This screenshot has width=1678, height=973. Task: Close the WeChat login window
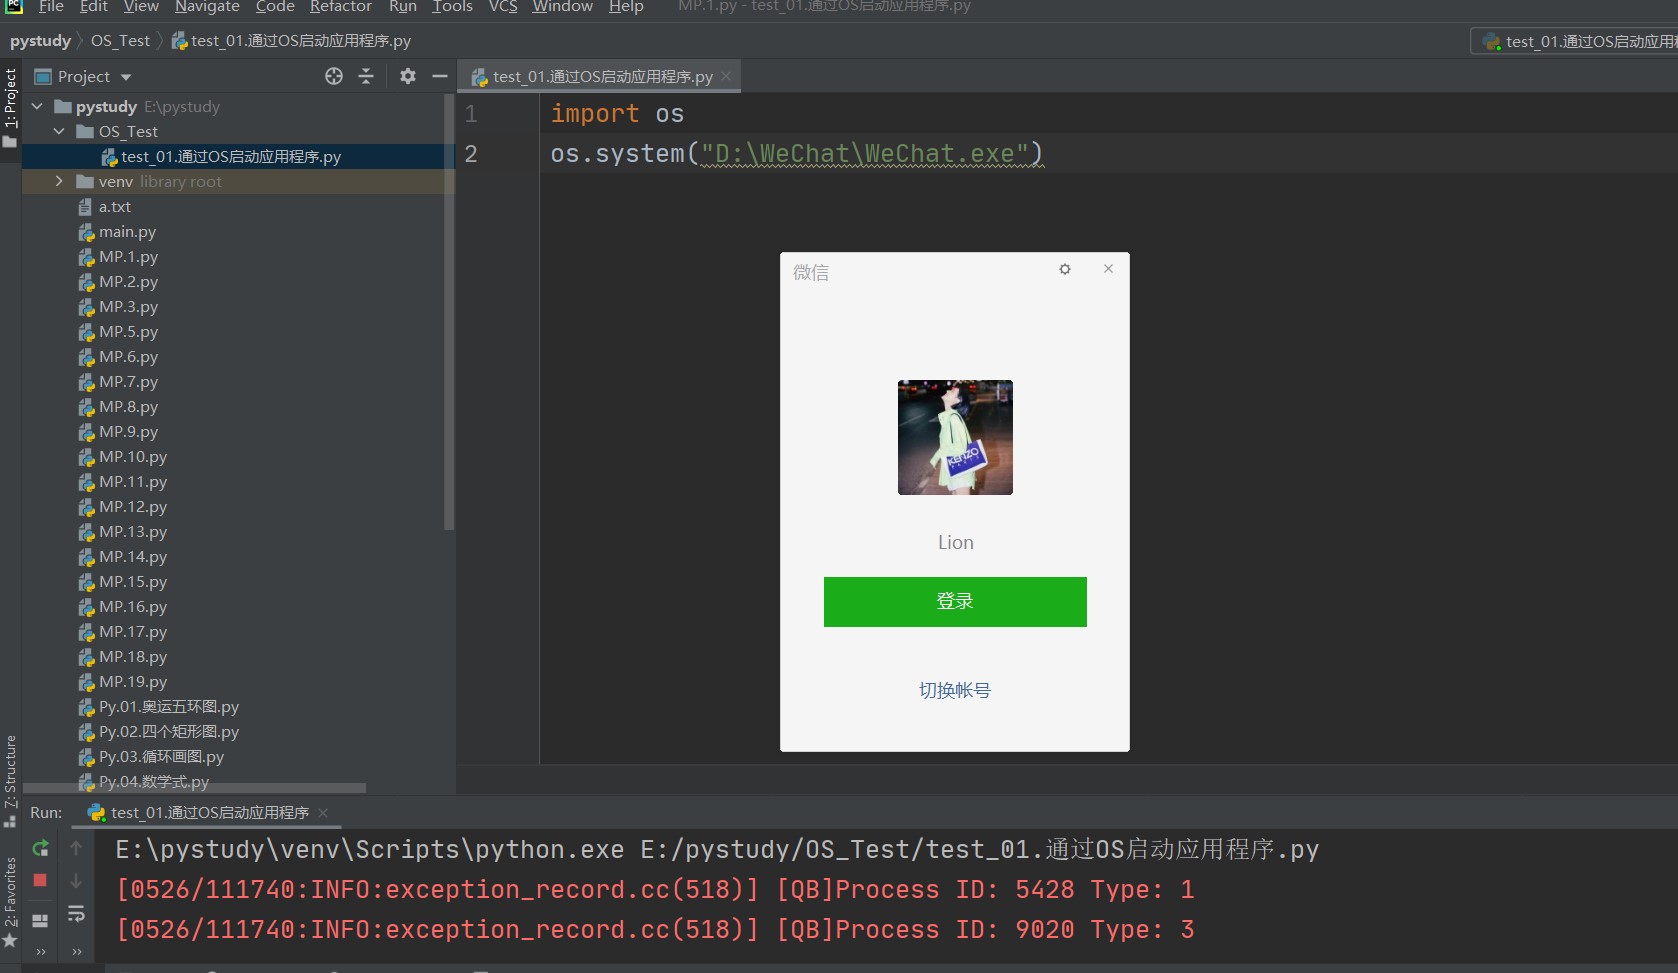point(1108,268)
